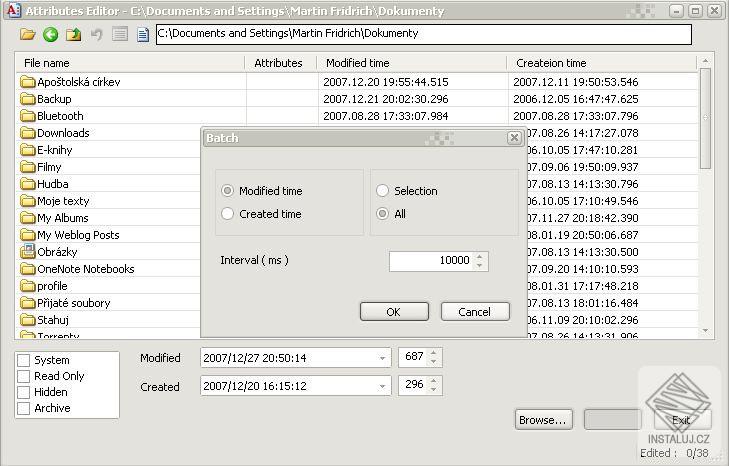Click the Exit button
This screenshot has width=729, height=466.
682,420
